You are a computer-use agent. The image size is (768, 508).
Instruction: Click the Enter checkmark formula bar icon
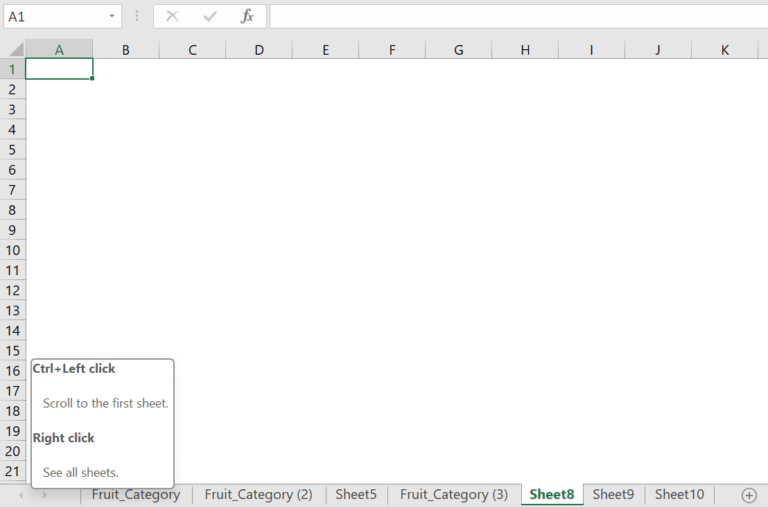coord(210,17)
